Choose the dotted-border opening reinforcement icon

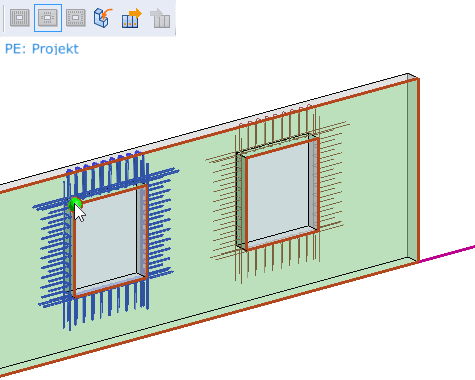coord(76,18)
